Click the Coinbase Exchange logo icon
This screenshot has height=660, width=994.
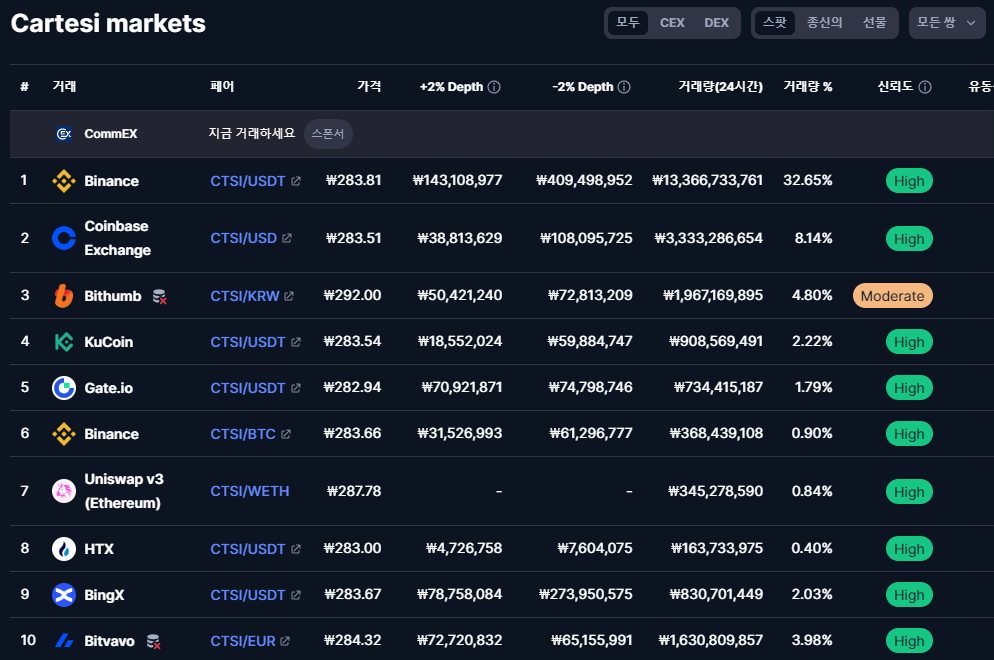64,238
